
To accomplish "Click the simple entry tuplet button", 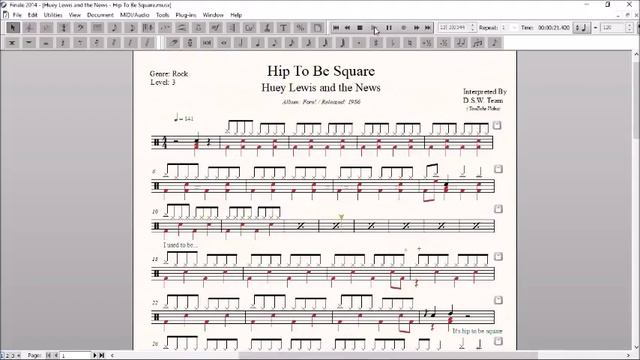I will coord(478,42).
